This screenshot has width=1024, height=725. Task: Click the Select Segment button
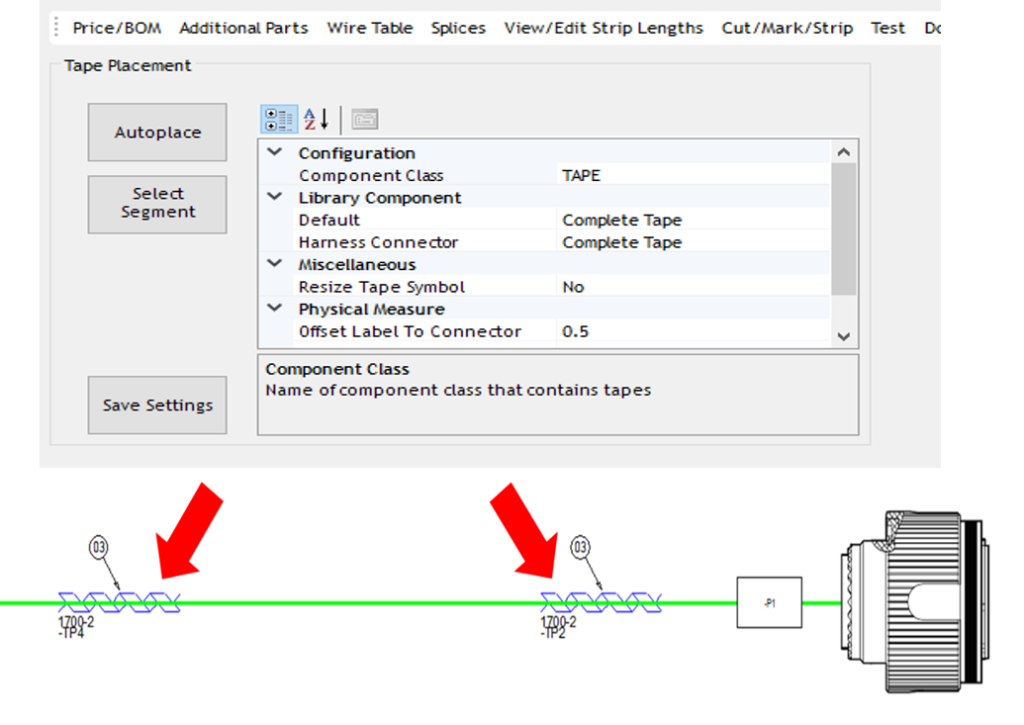pyautogui.click(x=157, y=204)
